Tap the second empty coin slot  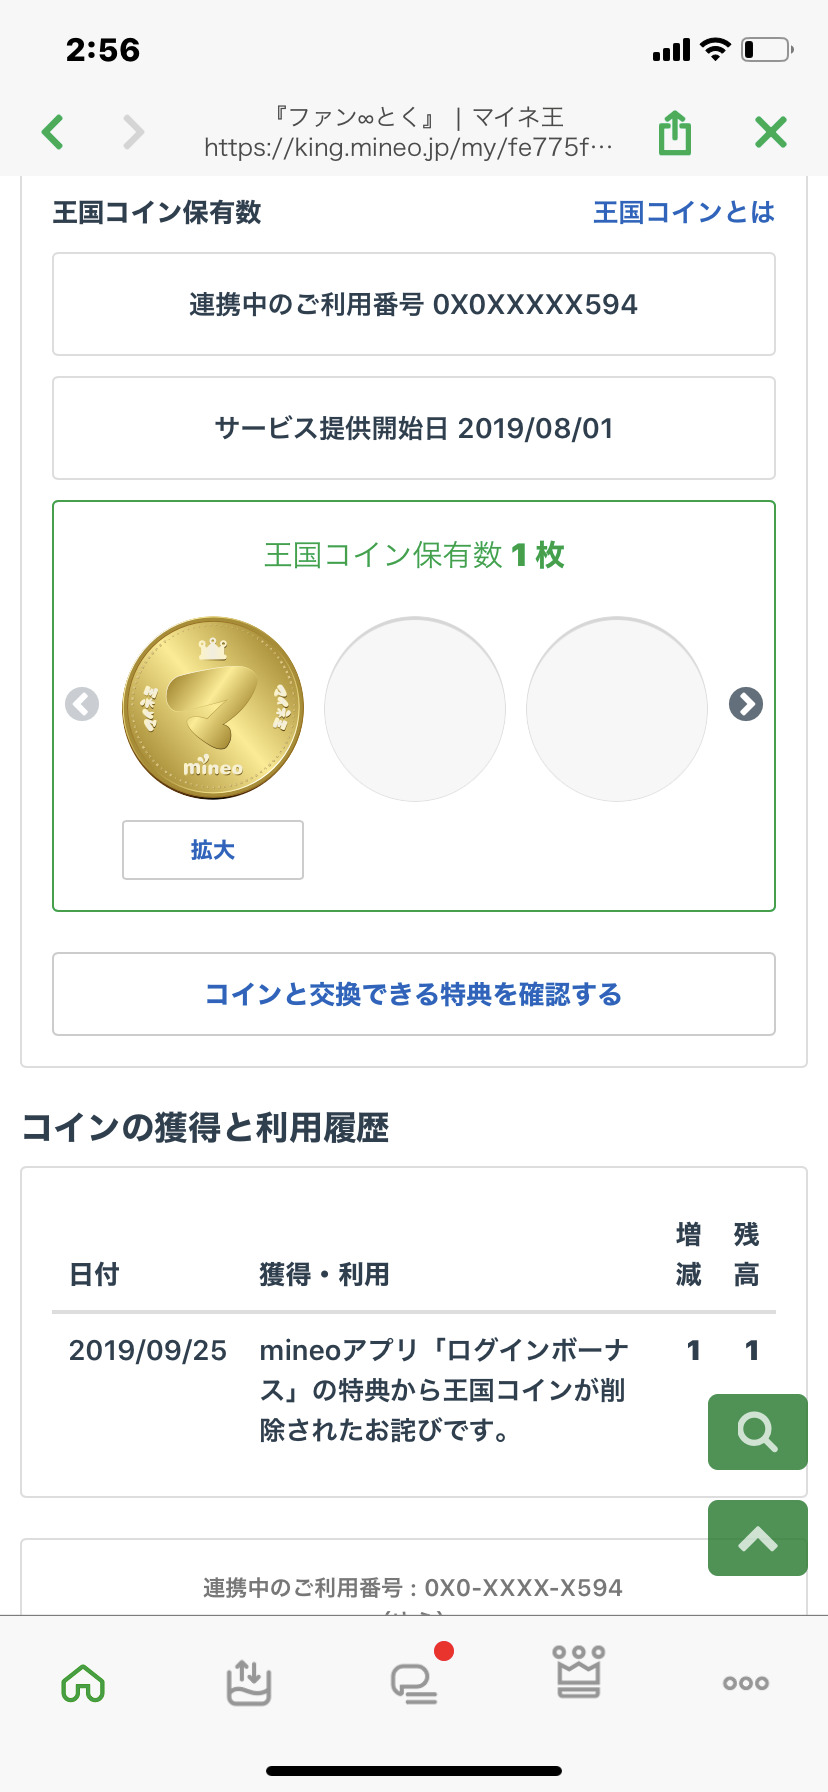coord(415,708)
